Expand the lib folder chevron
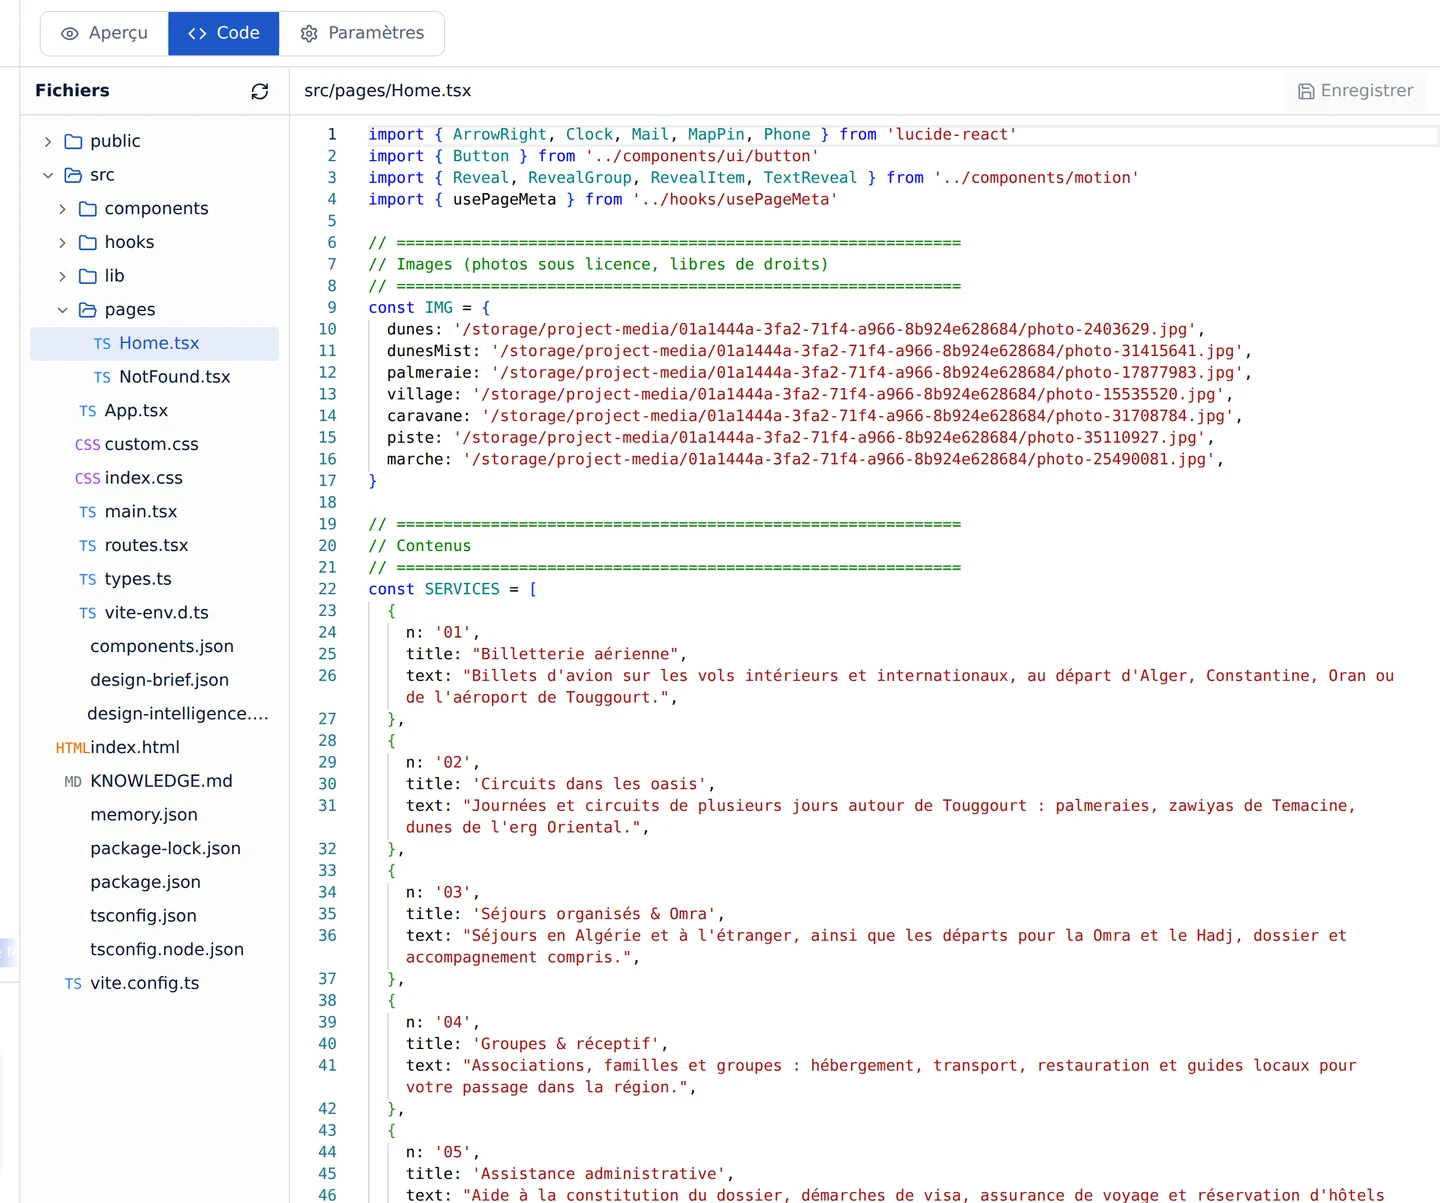The width and height of the screenshot is (1440, 1203). [x=62, y=276]
